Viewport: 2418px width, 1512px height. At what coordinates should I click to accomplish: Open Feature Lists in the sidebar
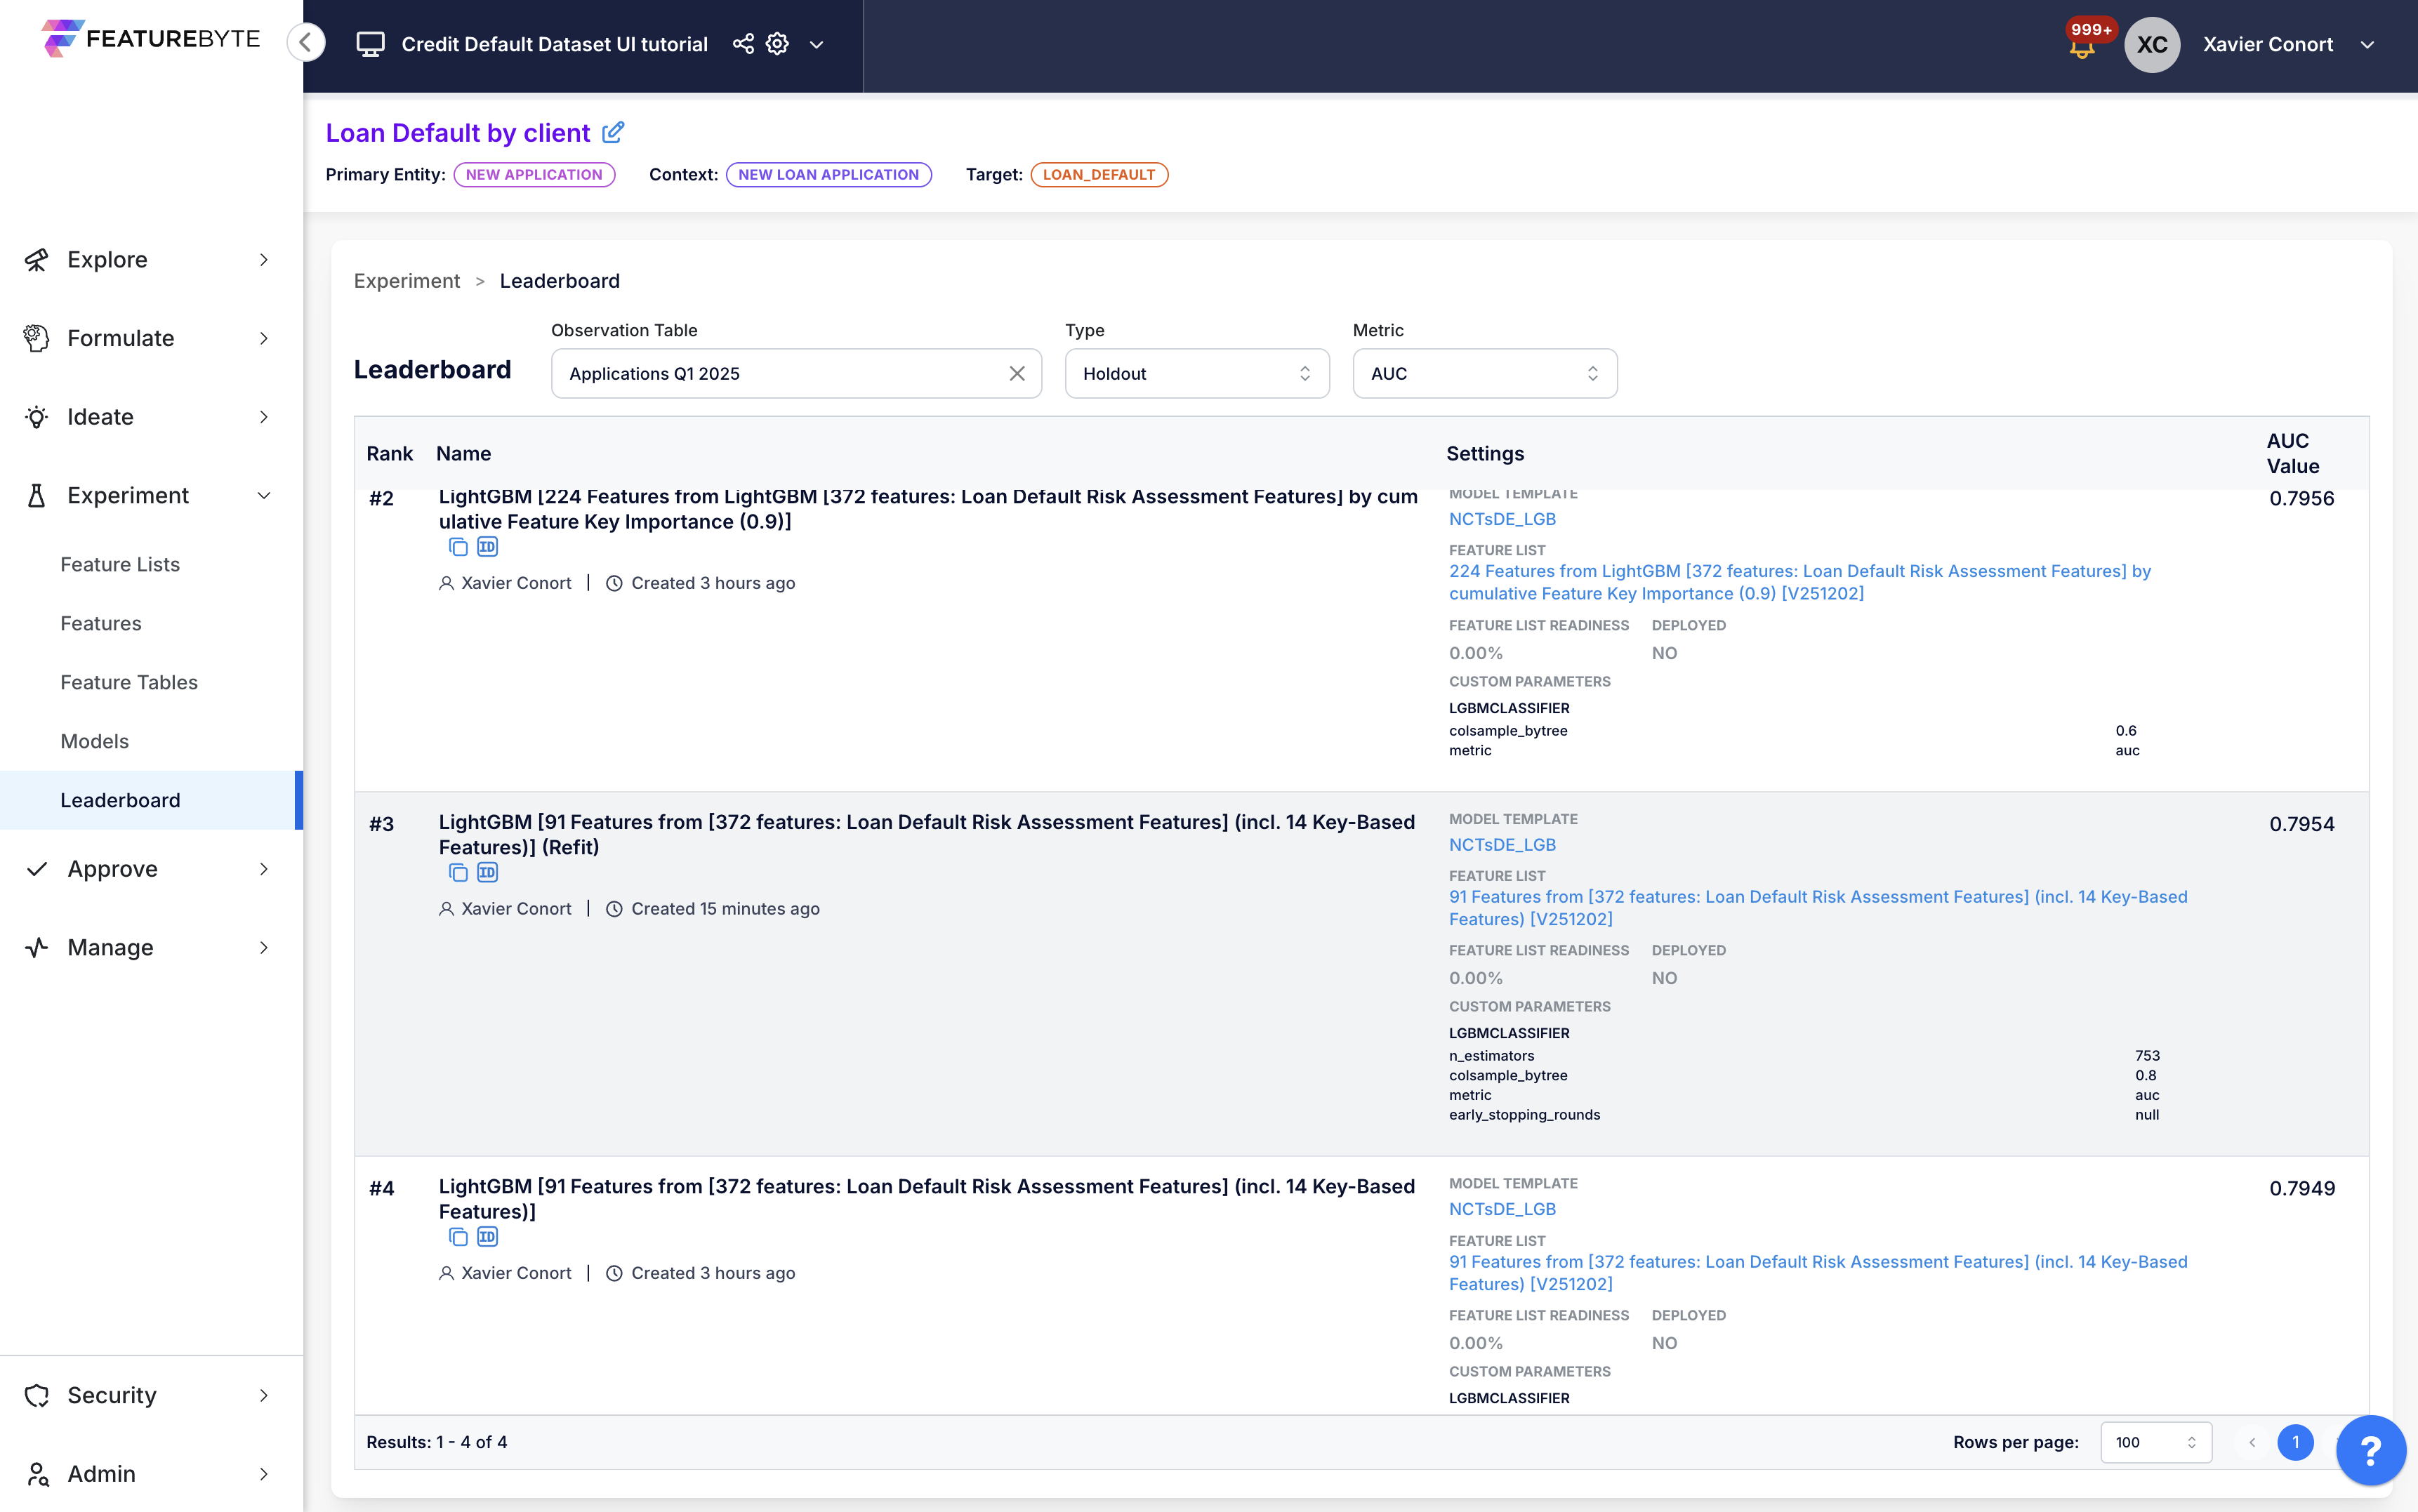[120, 564]
